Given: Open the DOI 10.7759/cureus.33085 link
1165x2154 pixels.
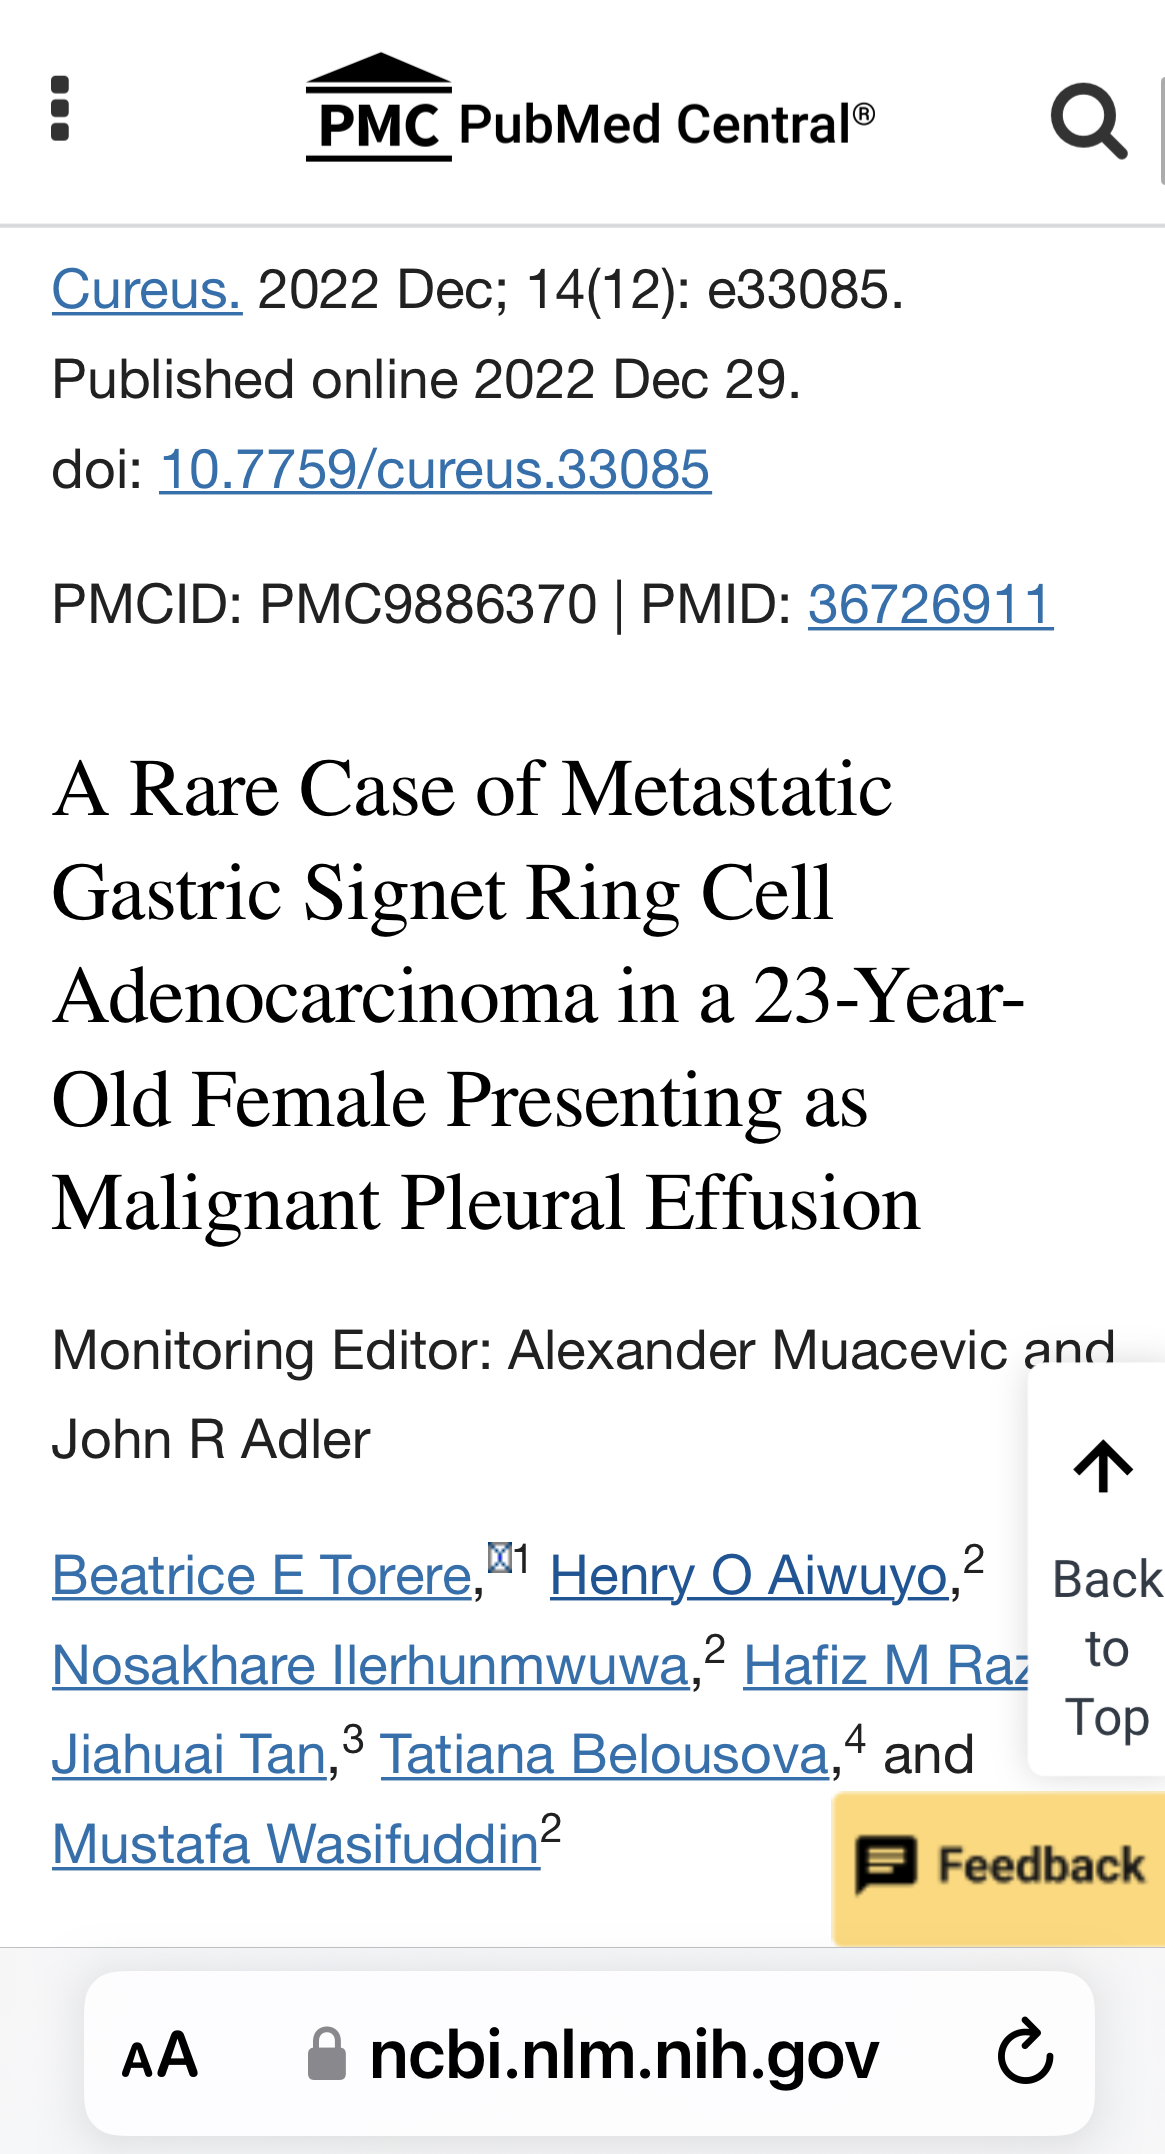Looking at the screenshot, I should click(x=435, y=469).
